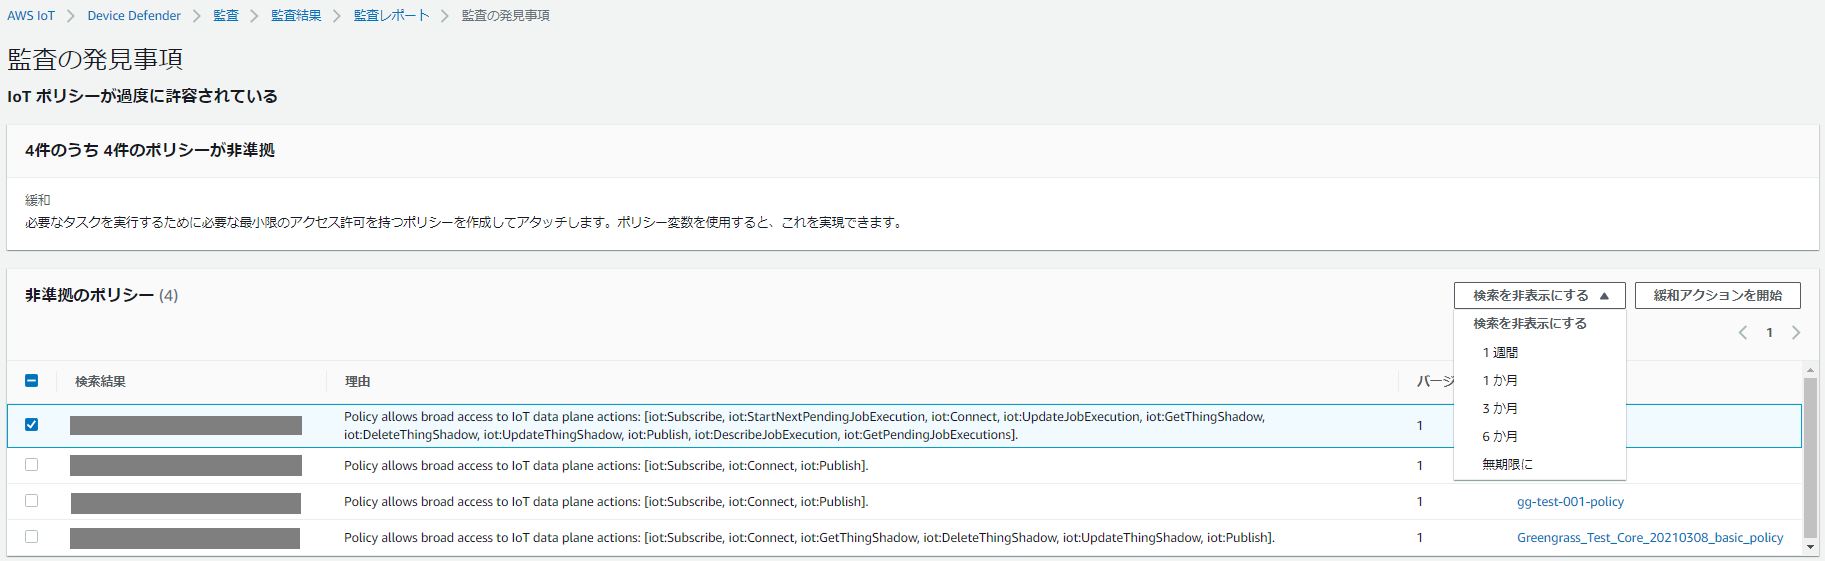Click the previous page arrow in pagination
This screenshot has width=1825, height=561.
coord(1743,333)
